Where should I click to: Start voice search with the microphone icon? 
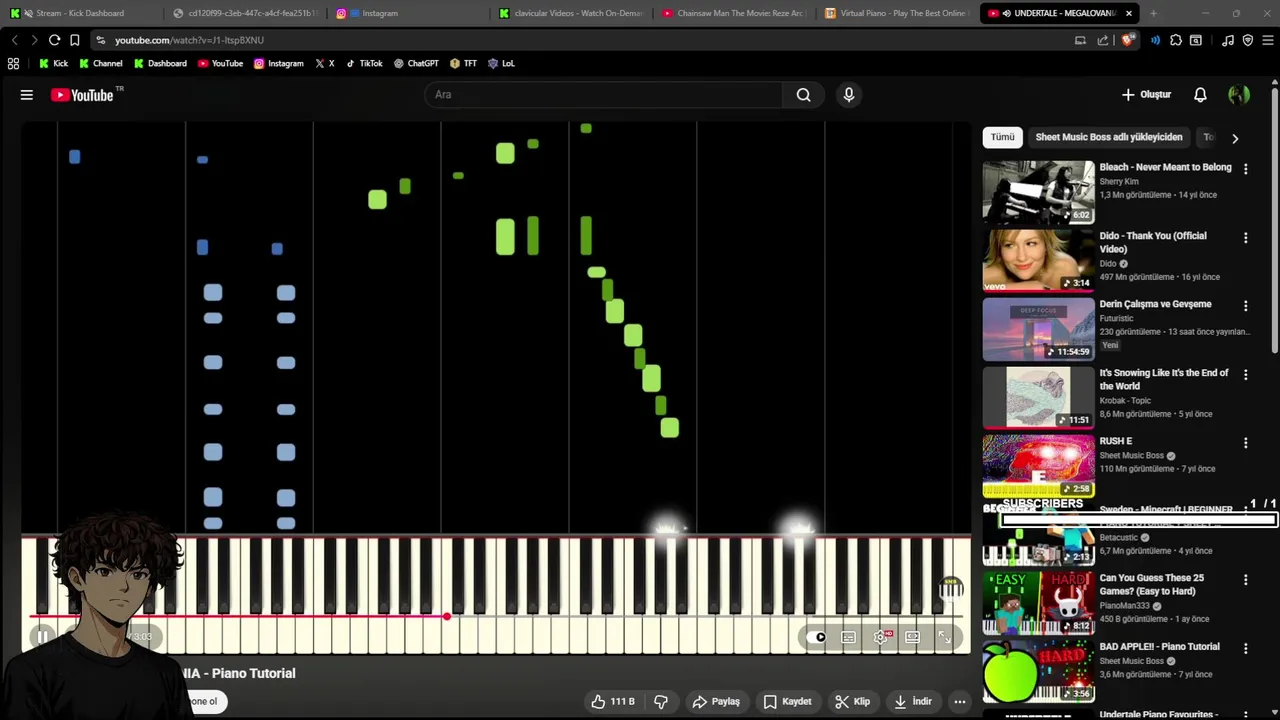849,95
